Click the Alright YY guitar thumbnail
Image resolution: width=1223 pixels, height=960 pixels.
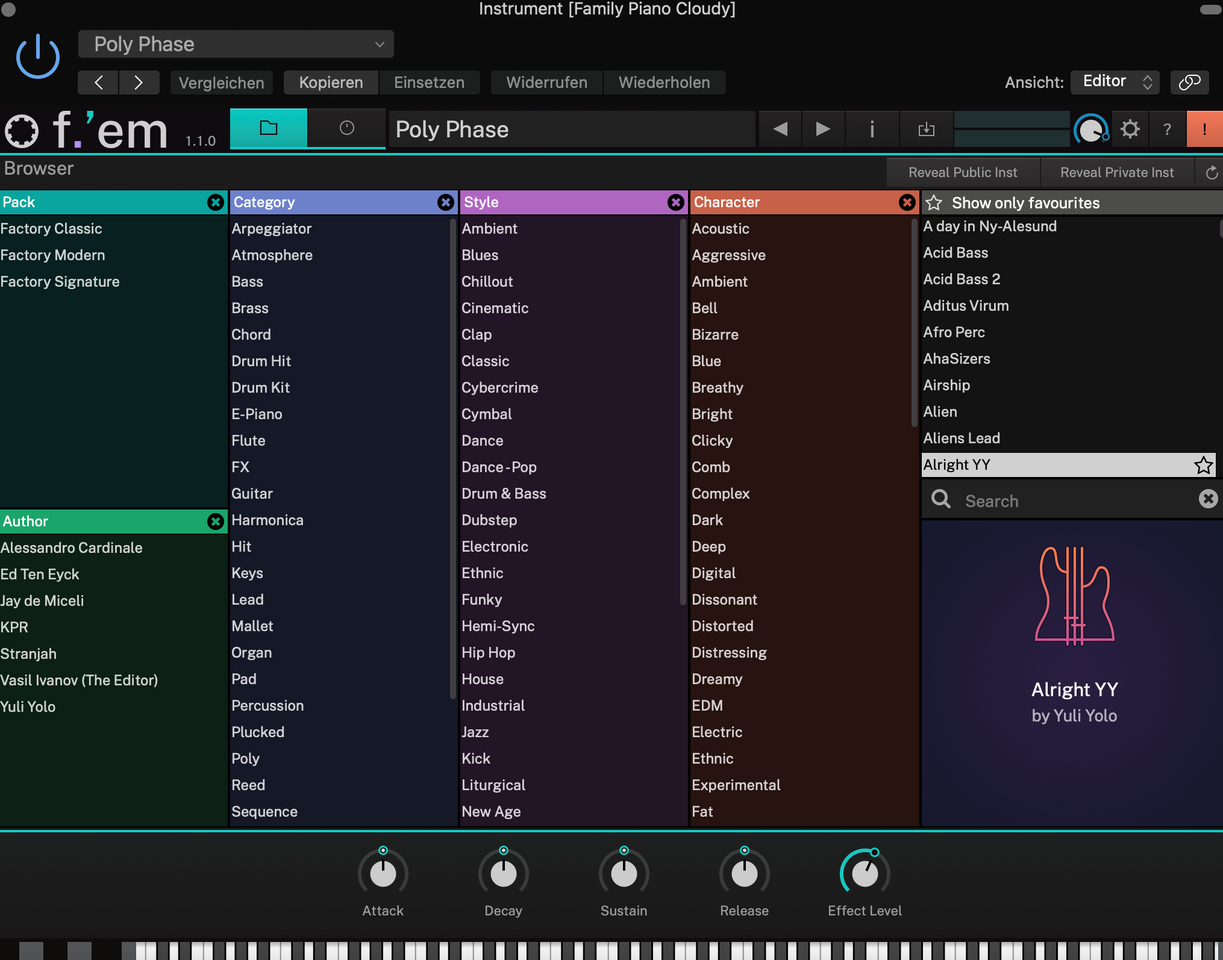pyautogui.click(x=1074, y=595)
